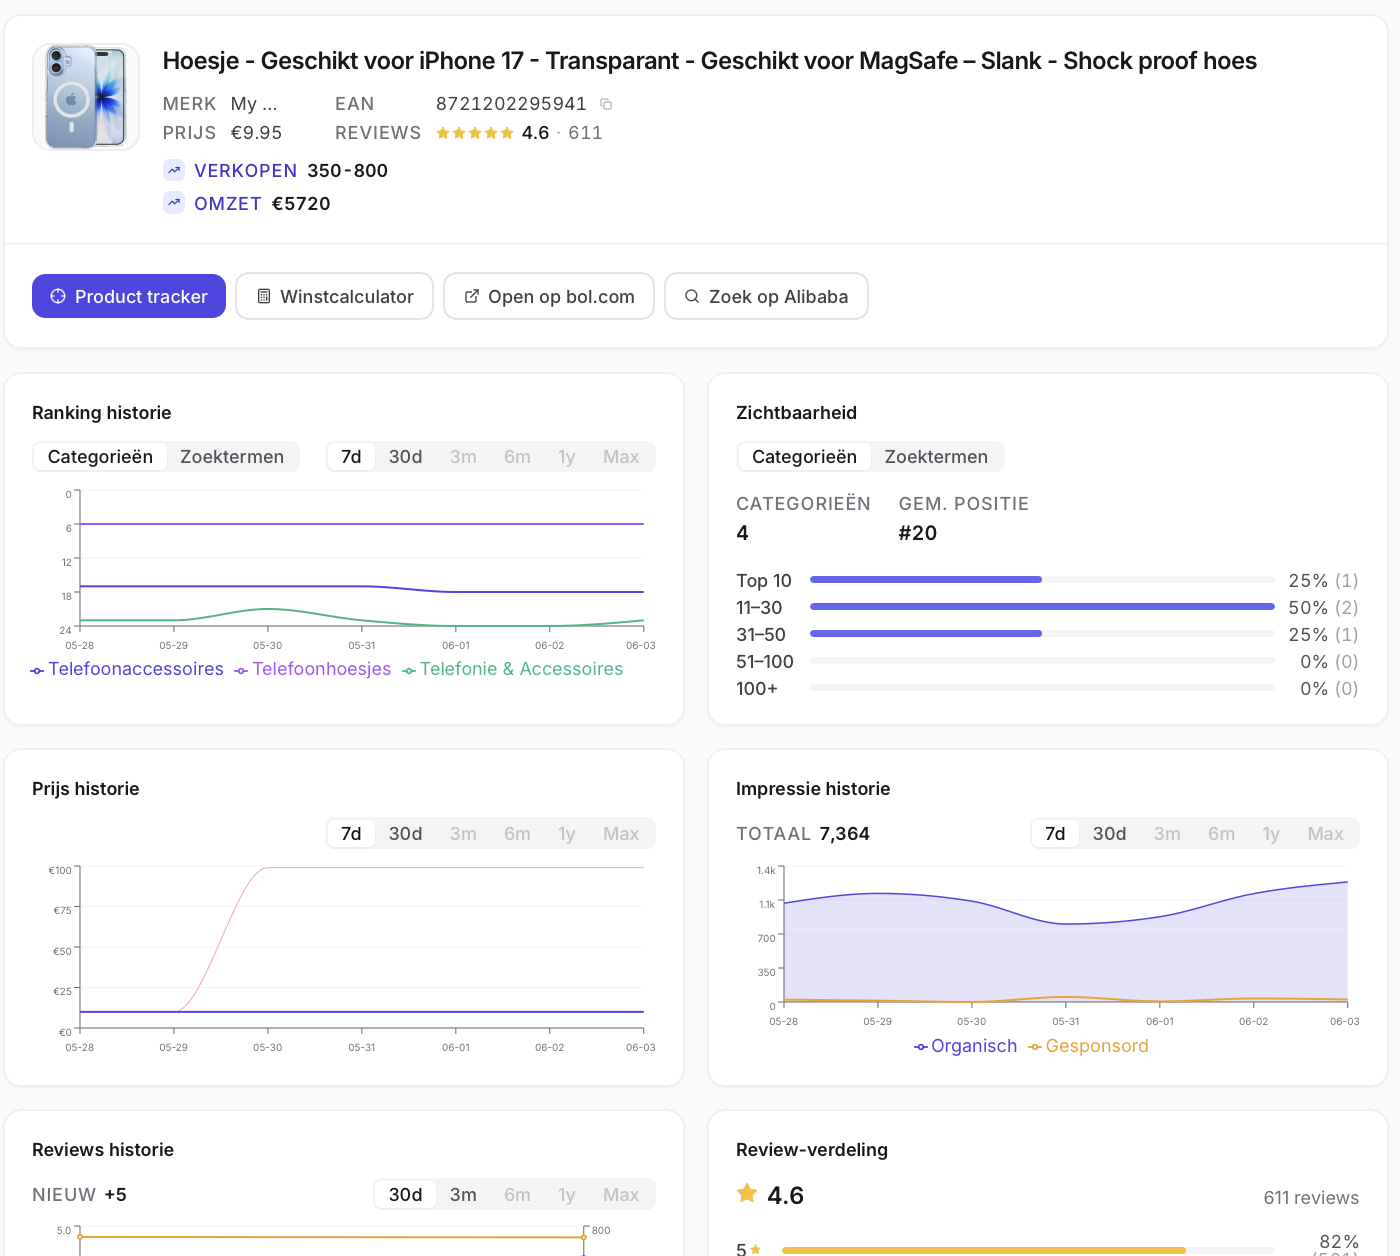Select 30d range in Reviews historie
1400x1256 pixels.
(x=405, y=1194)
